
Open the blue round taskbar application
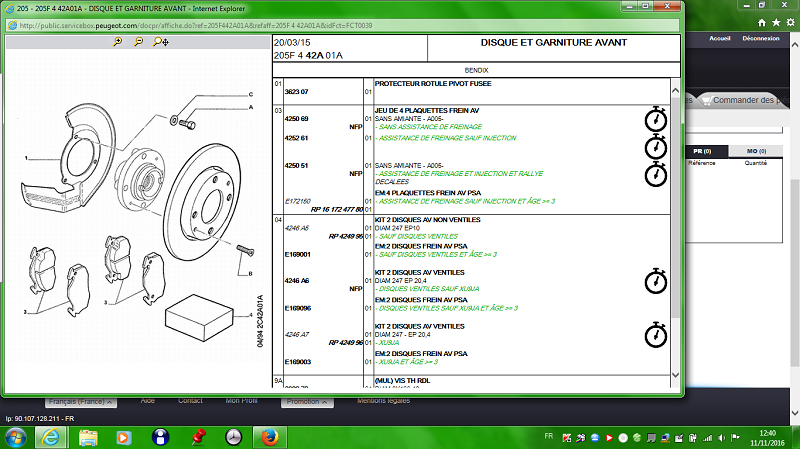pyautogui.click(x=160, y=437)
